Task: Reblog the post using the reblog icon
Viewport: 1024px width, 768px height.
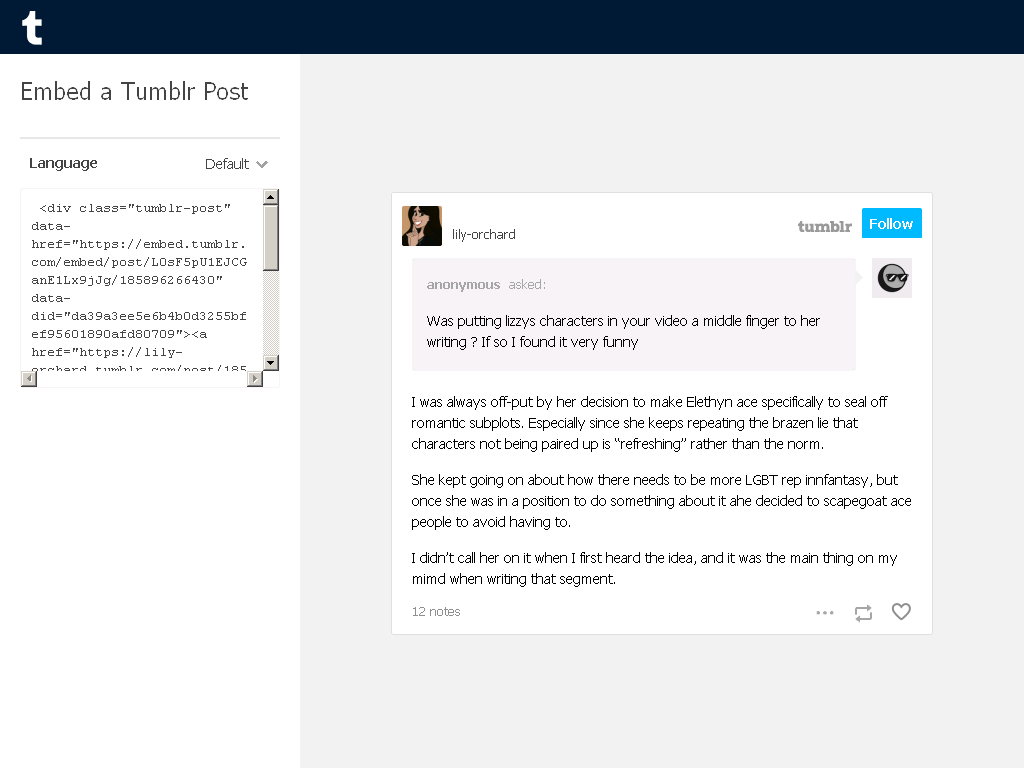Action: coord(863,613)
